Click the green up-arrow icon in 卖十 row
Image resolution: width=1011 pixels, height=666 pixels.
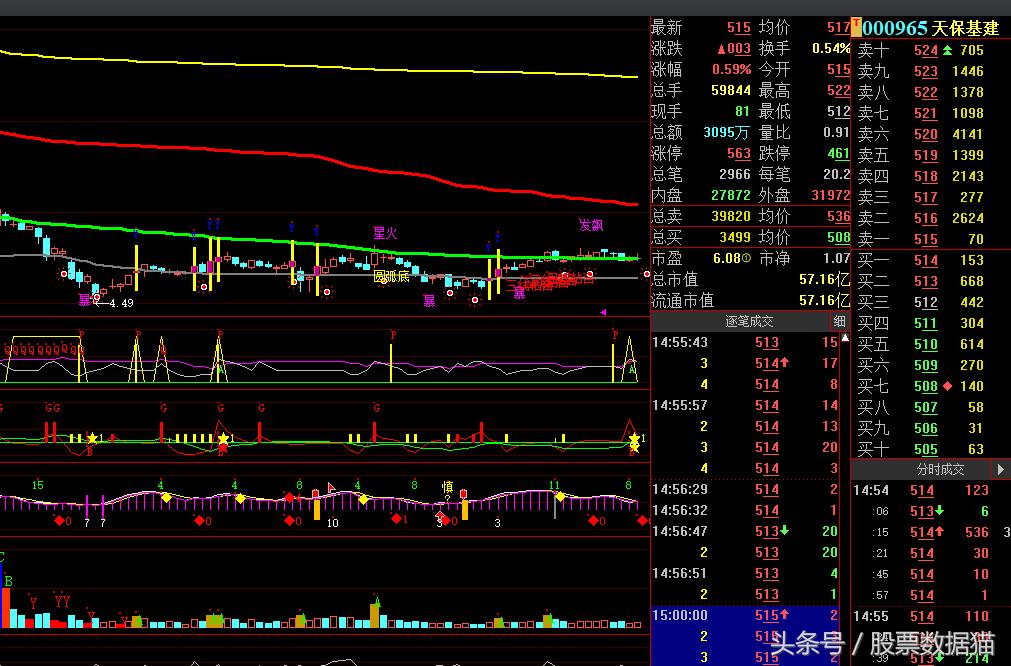tap(947, 50)
